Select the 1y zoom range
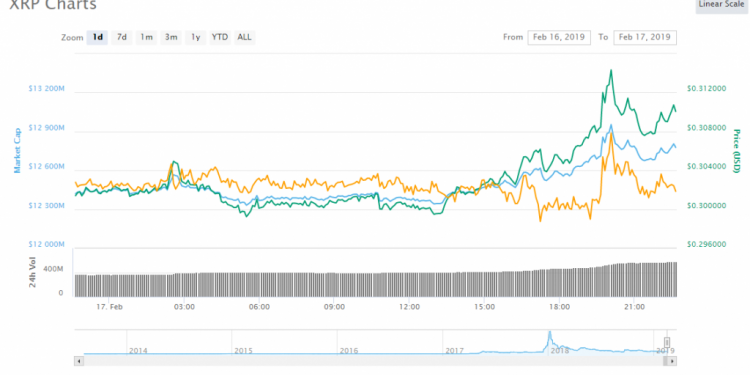Screen dimensions: 750x375 tap(196, 37)
